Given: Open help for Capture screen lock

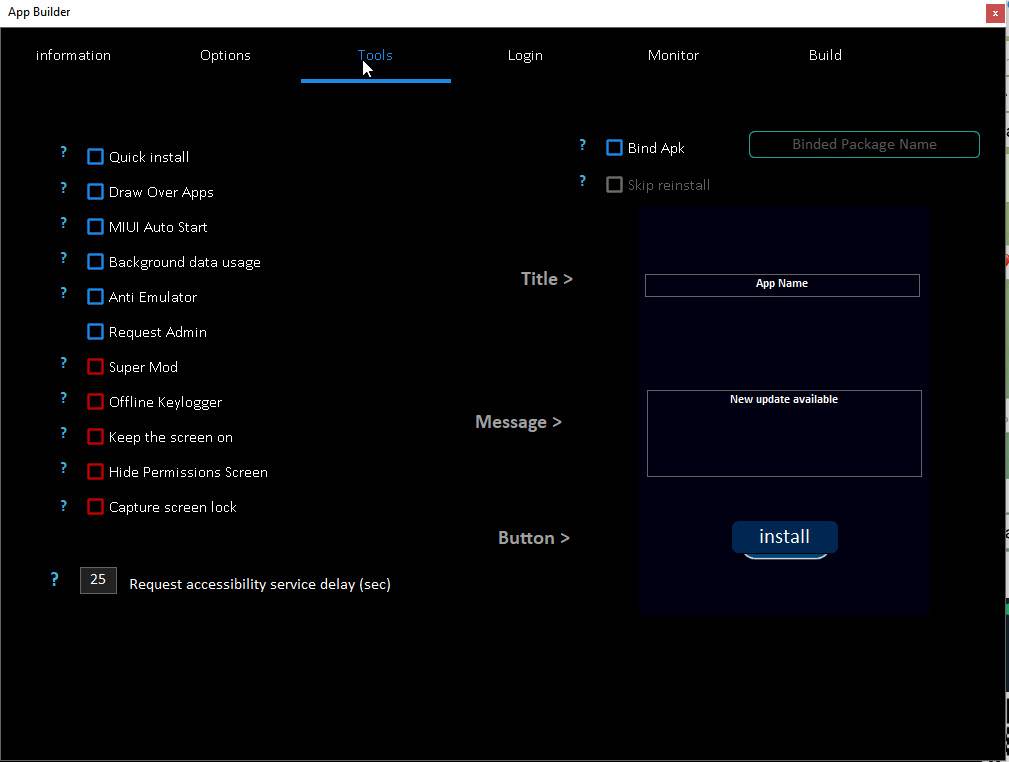Looking at the screenshot, I should [63, 505].
